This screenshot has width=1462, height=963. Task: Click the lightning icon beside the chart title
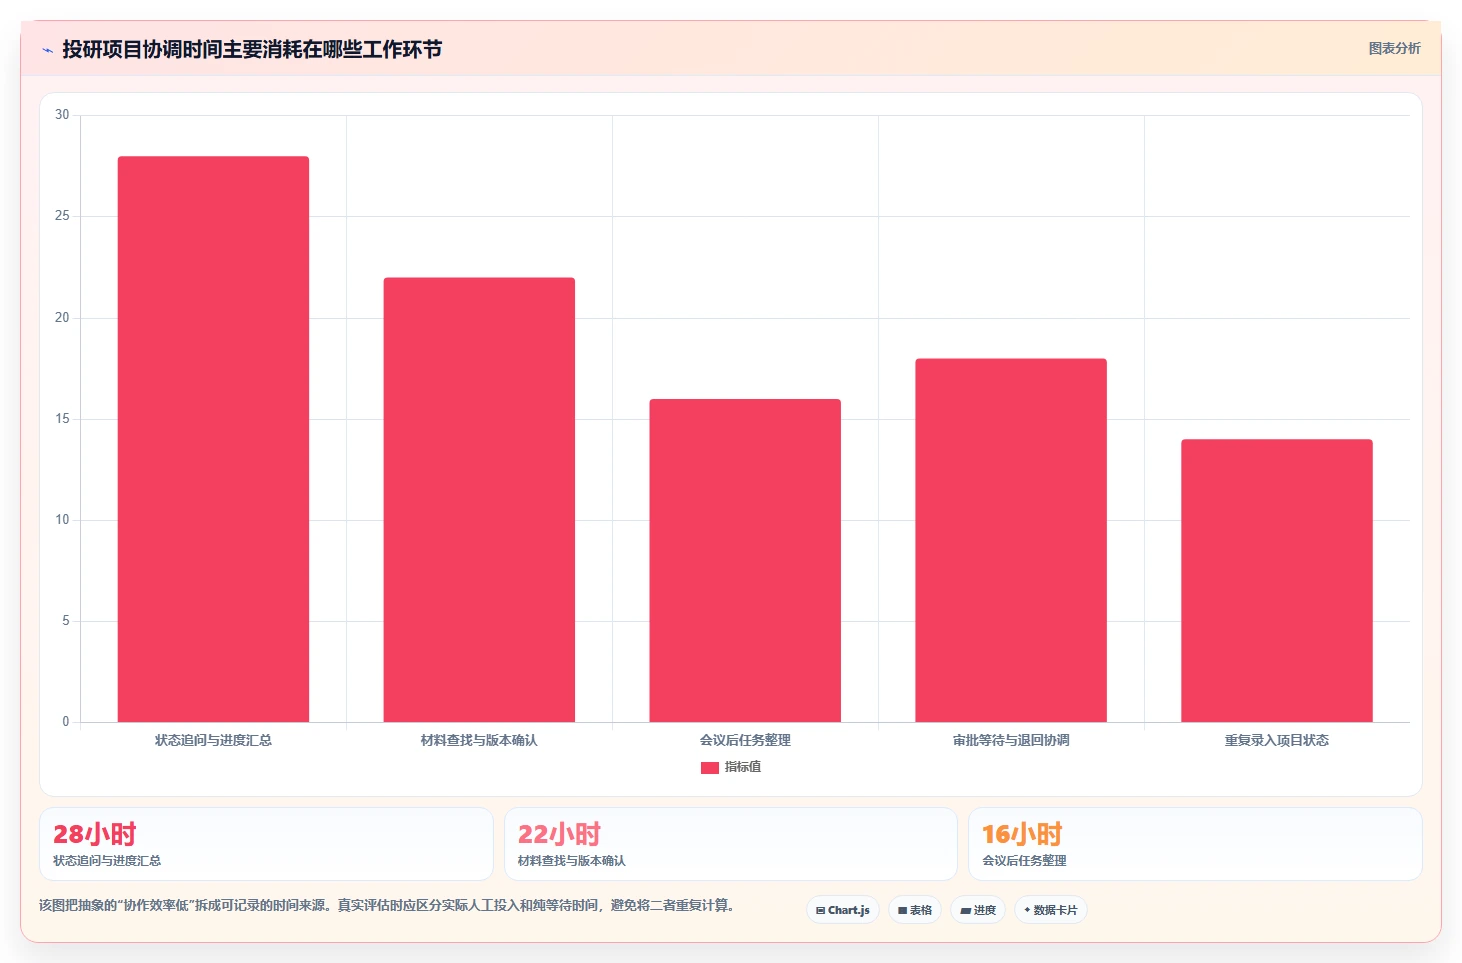[47, 50]
